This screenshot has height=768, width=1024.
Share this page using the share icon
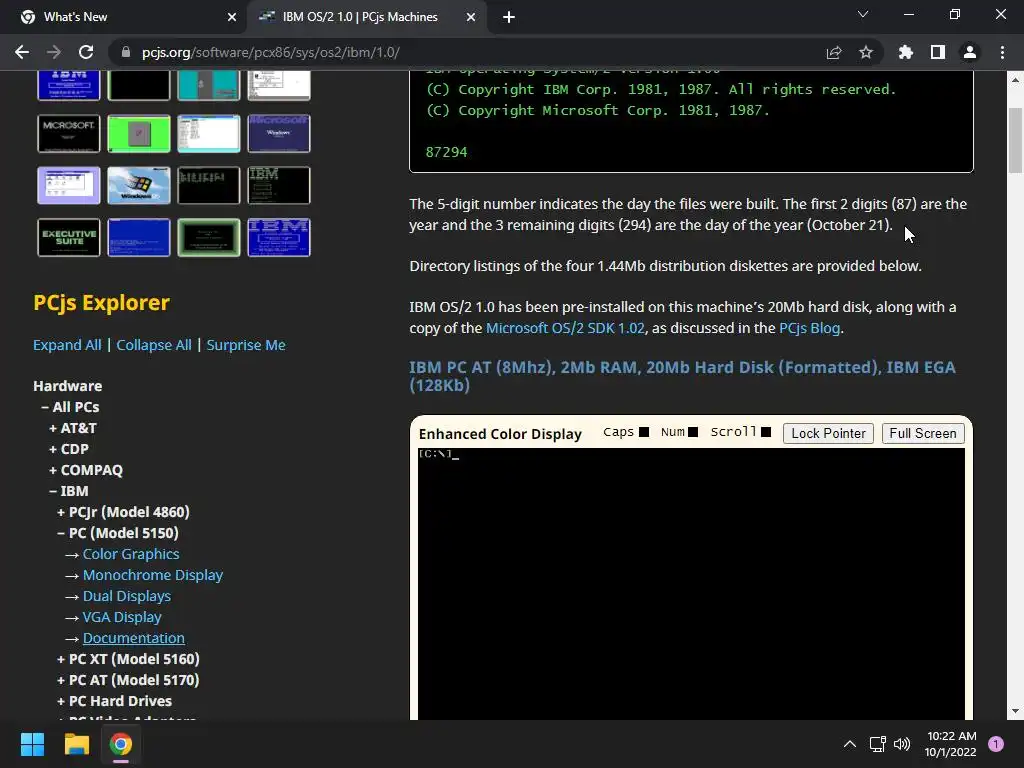pos(834,52)
